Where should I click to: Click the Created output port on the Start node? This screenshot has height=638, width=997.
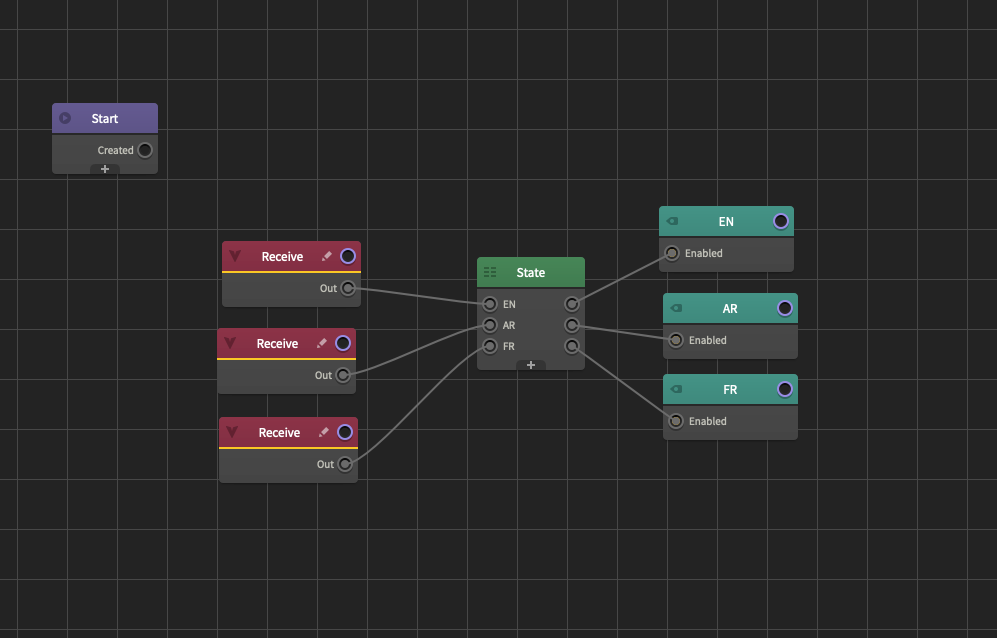click(145, 150)
